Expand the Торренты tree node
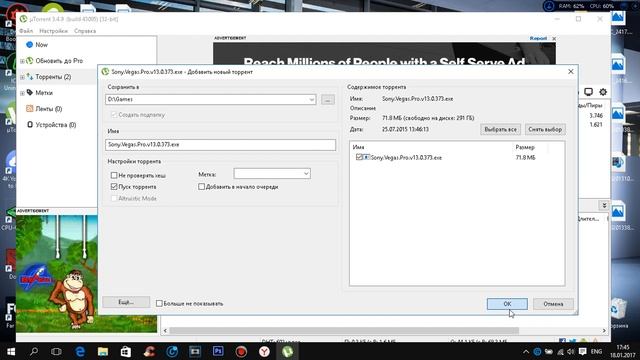Image resolution: width=640 pixels, height=360 pixels. tap(22, 77)
